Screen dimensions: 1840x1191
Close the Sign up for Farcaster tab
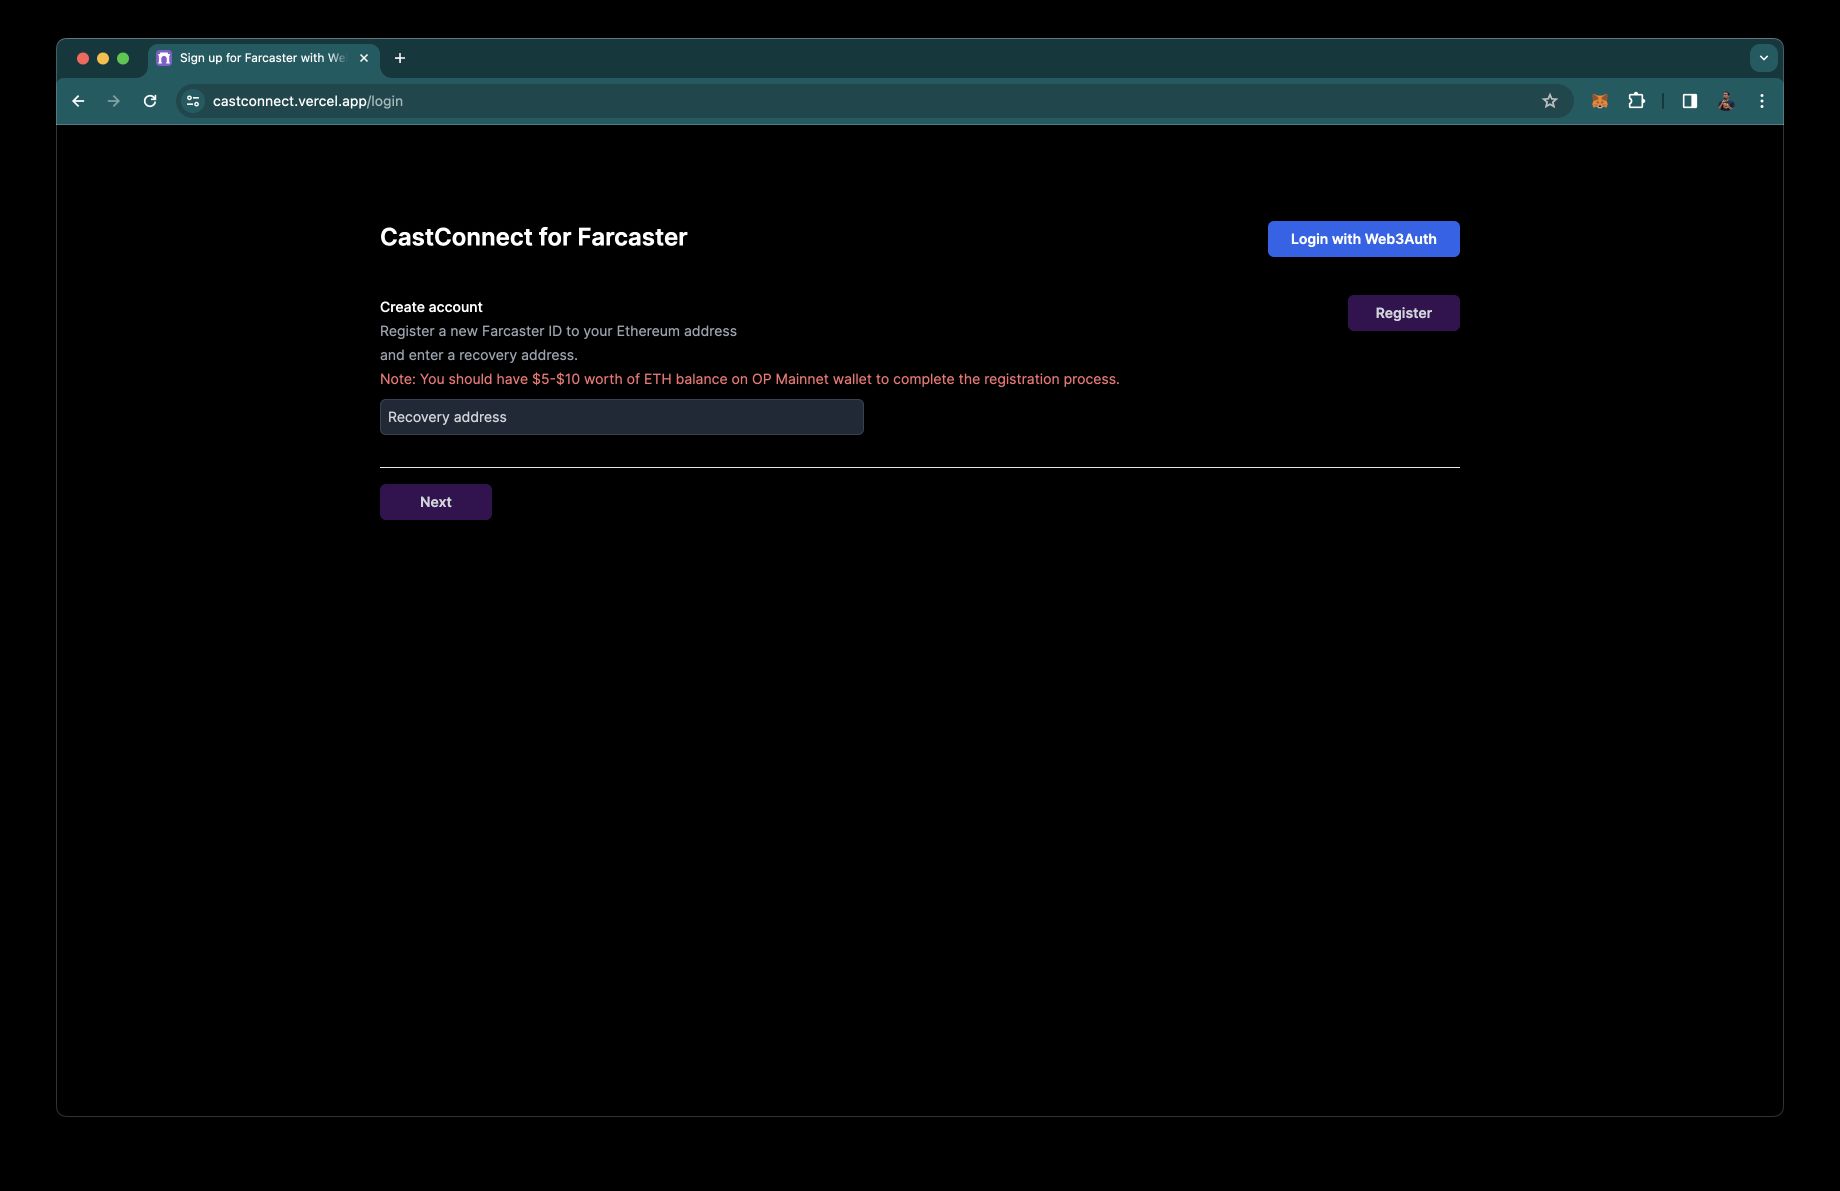(x=364, y=58)
